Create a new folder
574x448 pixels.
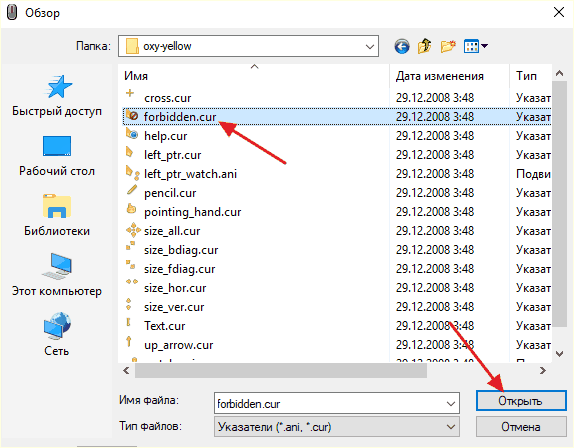[x=448, y=46]
